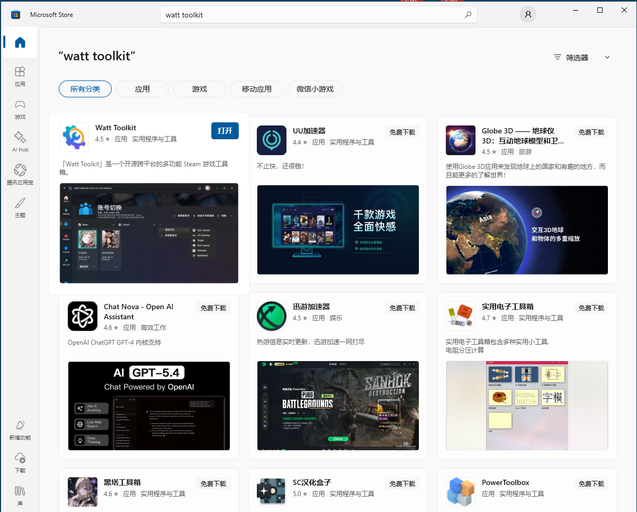Viewport: 637px width, 512px height.
Task: Open the Globe 3D screenshot thumbnail
Action: coord(527,230)
